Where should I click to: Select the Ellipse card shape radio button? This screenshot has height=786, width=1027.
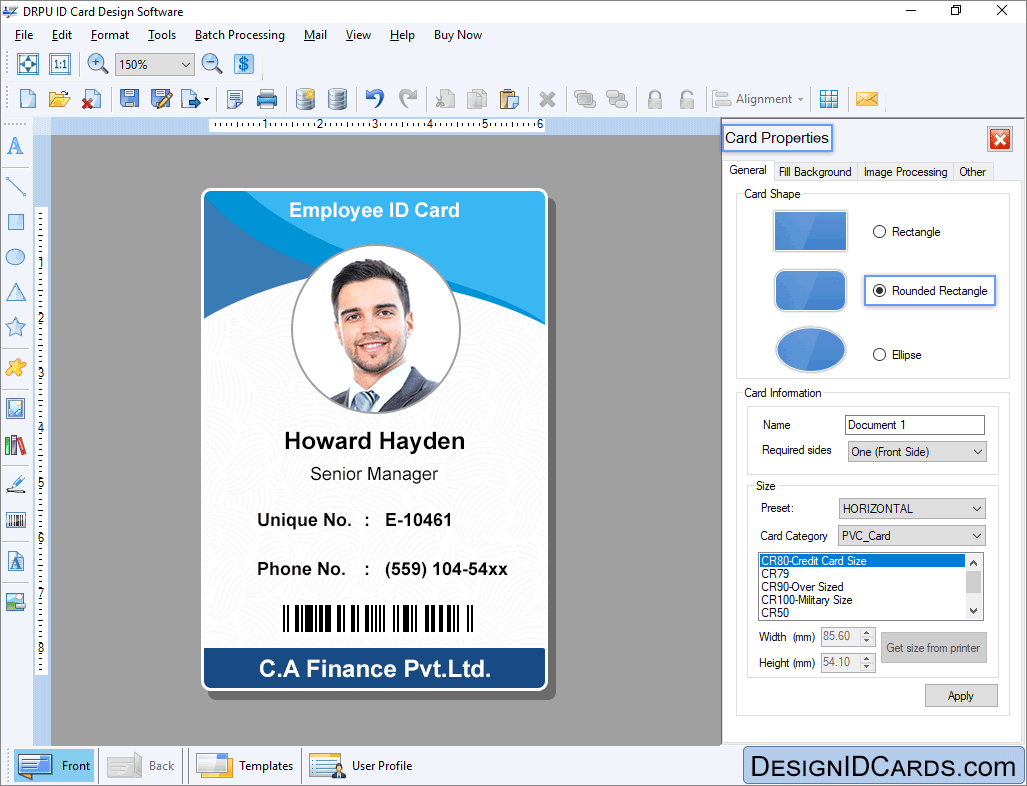click(x=879, y=354)
